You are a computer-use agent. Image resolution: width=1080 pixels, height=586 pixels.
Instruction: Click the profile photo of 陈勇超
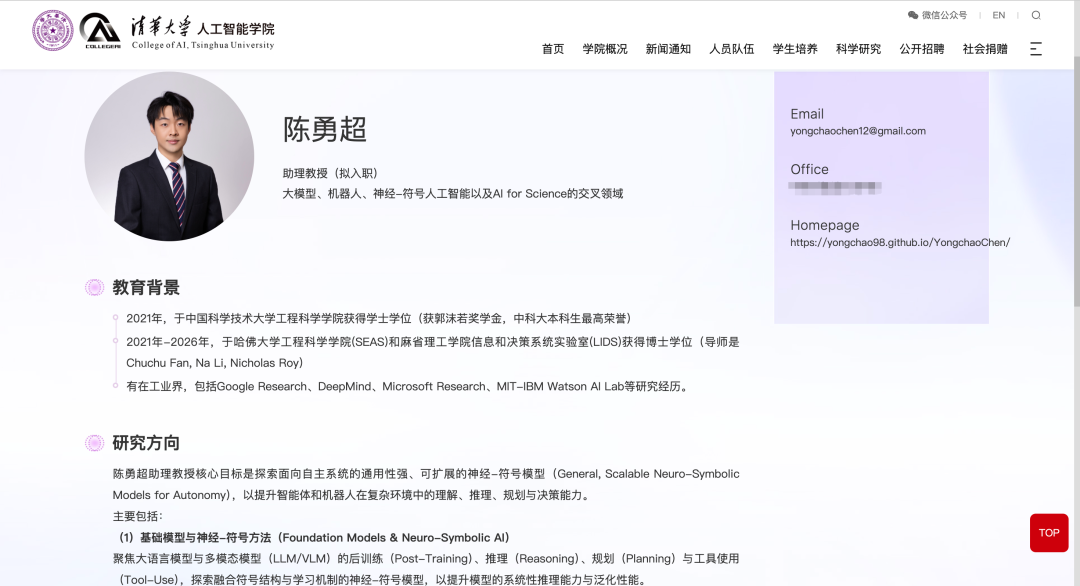169,156
